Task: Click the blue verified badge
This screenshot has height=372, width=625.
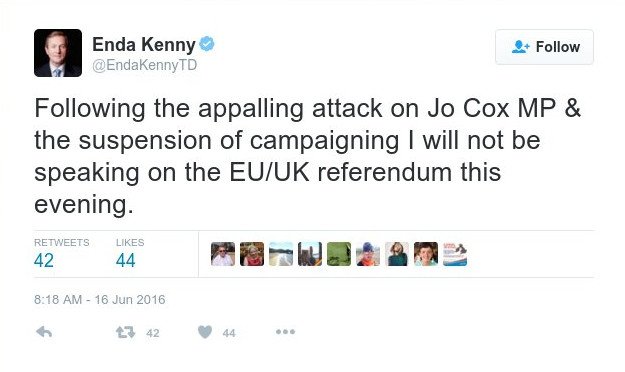Action: pyautogui.click(x=207, y=44)
